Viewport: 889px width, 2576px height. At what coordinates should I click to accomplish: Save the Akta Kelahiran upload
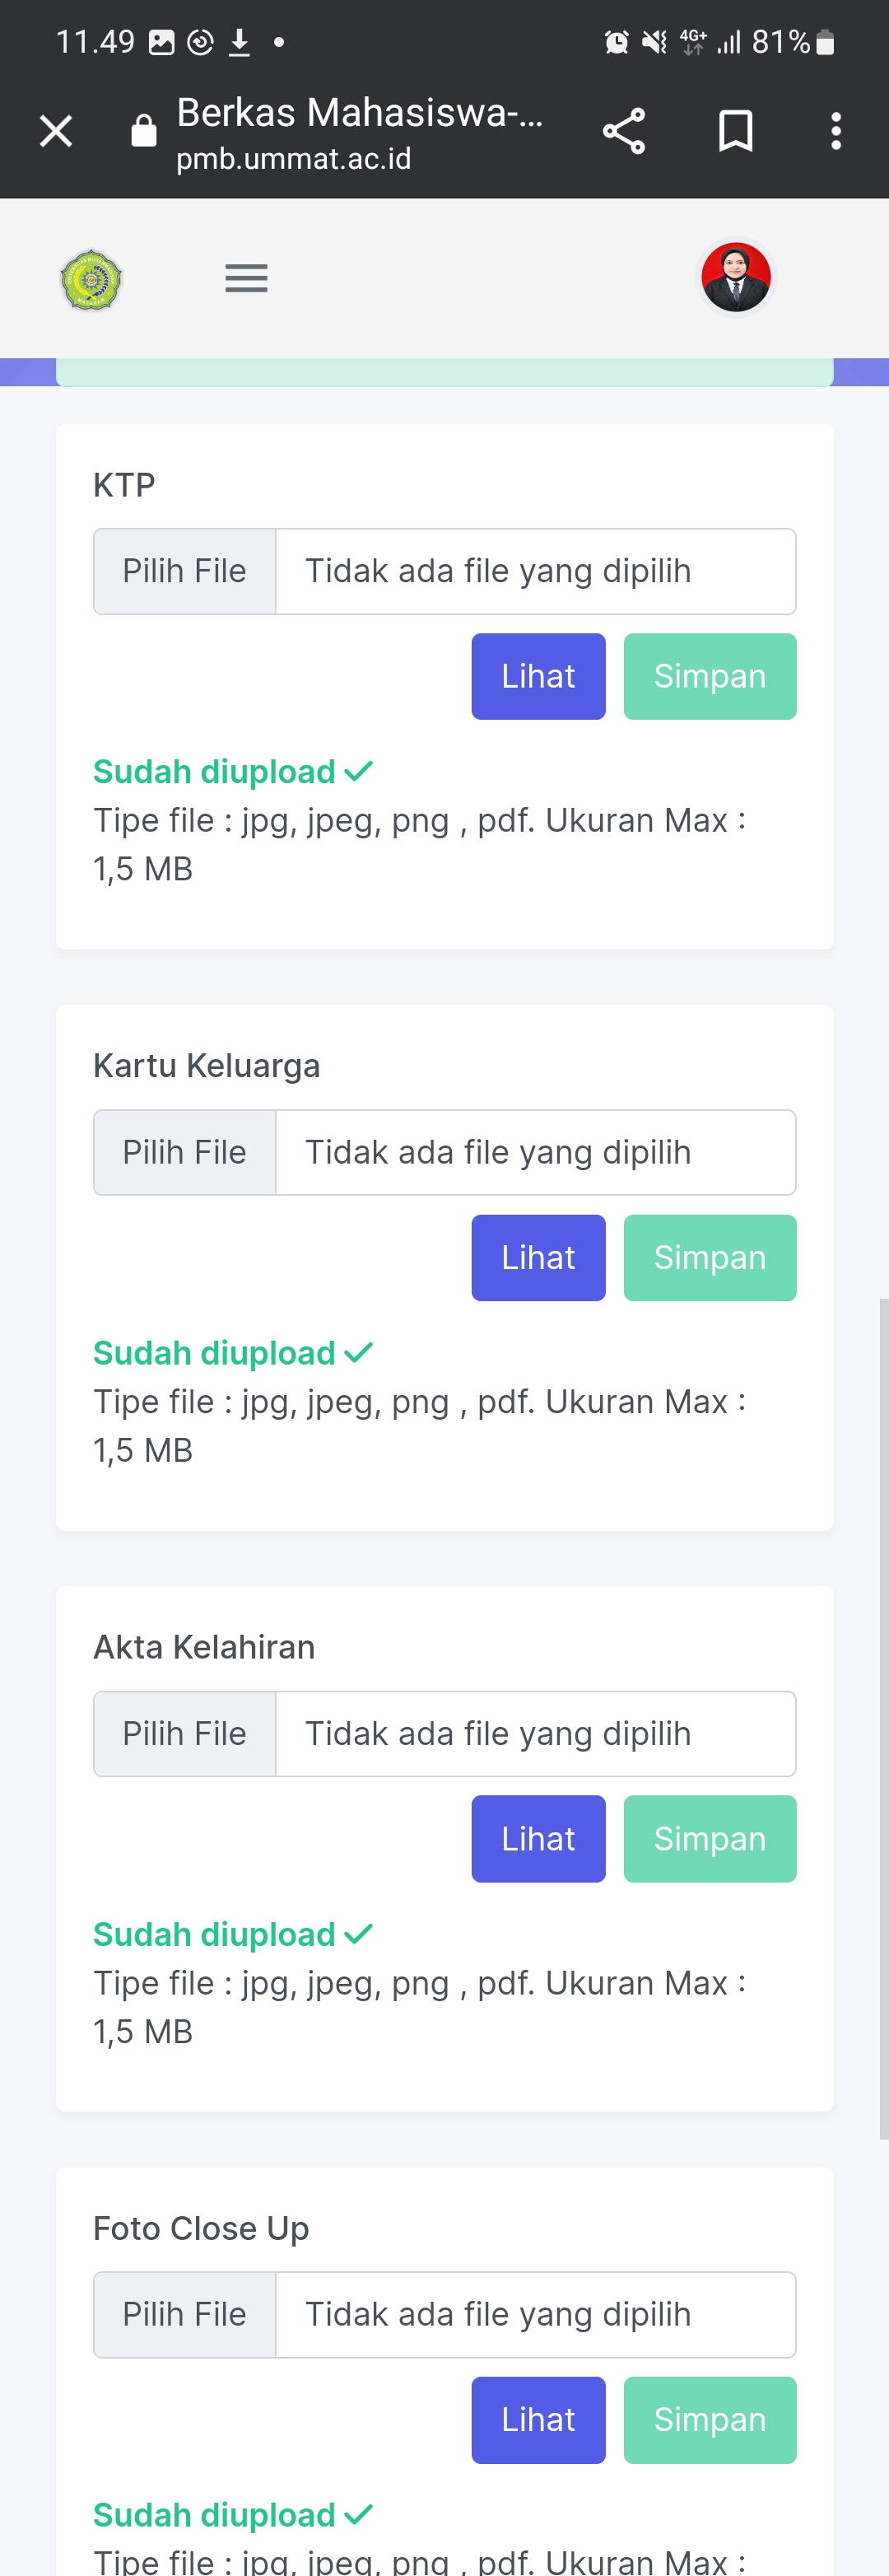pos(709,1838)
